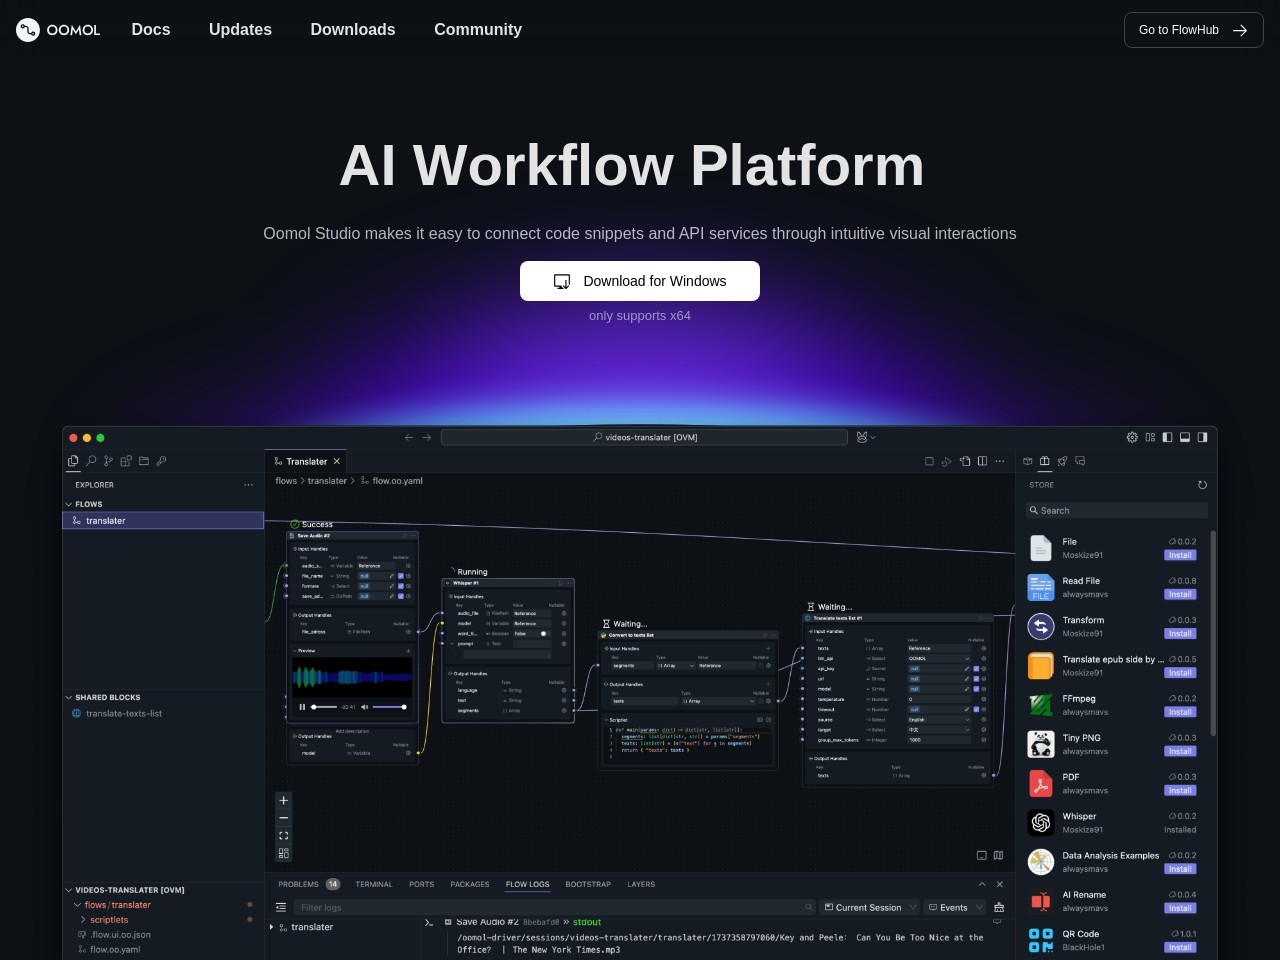Screen dimensions: 1280x960
Task: Toggle nullable checkbox on format row
Action: [401, 586]
